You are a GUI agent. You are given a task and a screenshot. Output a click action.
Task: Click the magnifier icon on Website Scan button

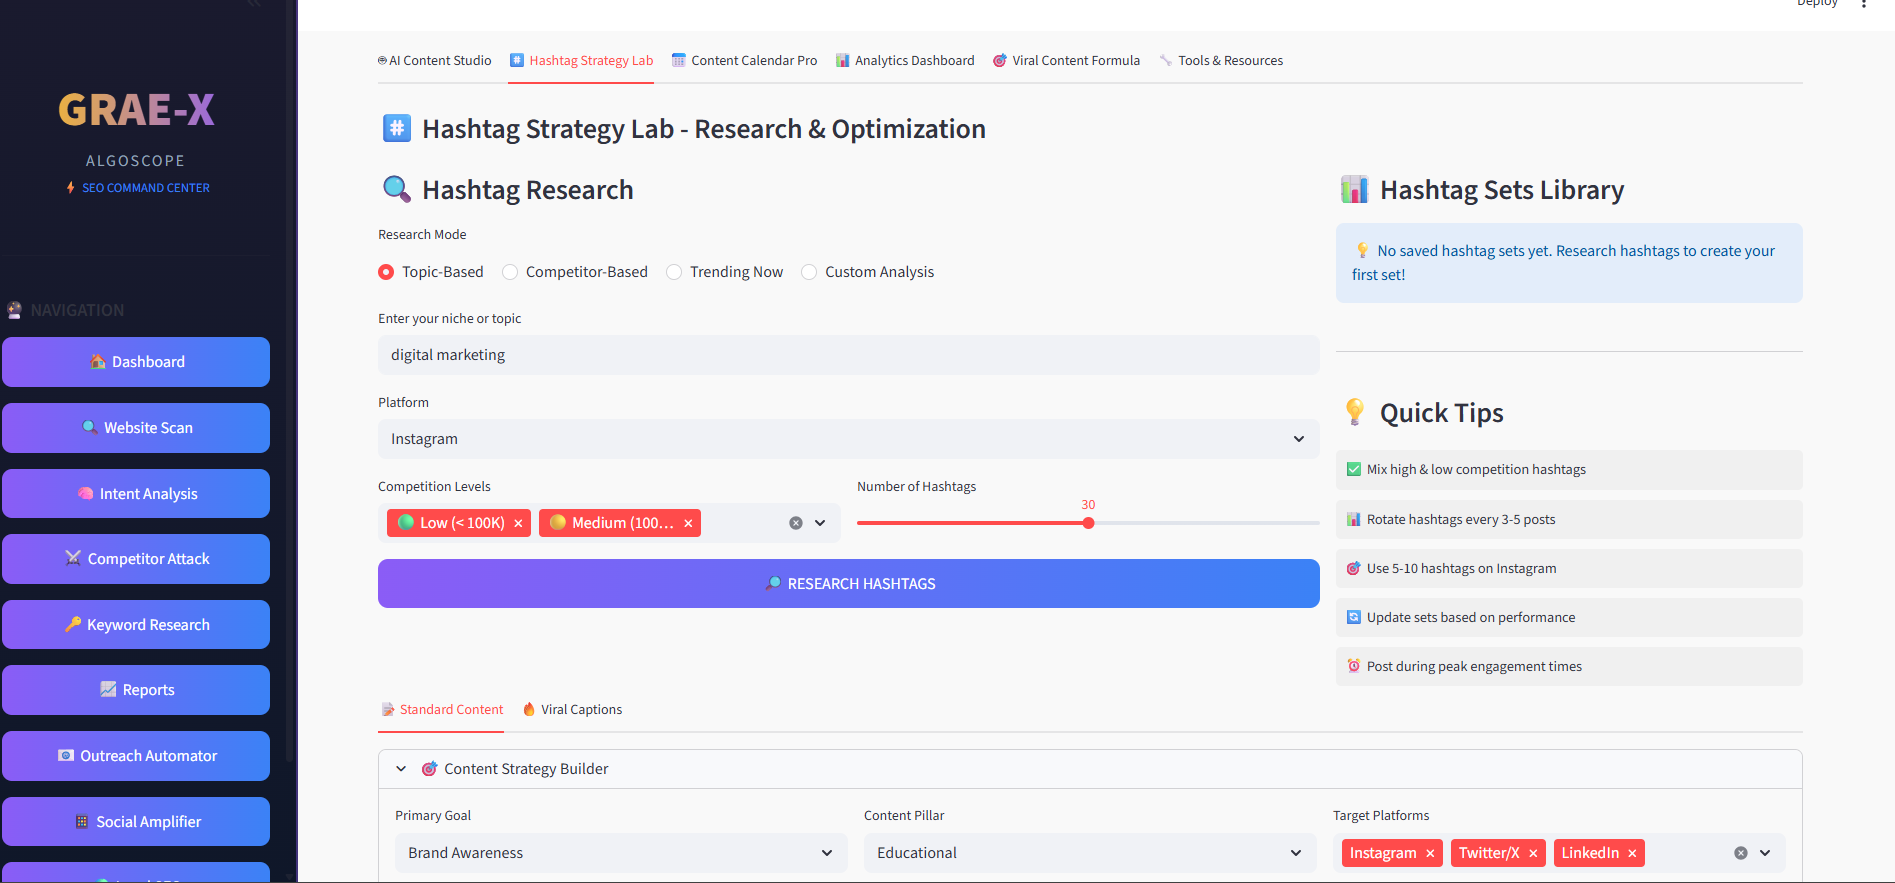(90, 427)
